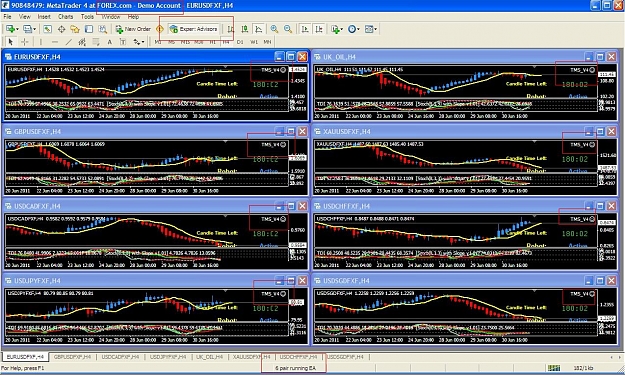This screenshot has width=625, height=375.
Task: Click inside the USDJPYFXF,H4 chart area
Action: coord(147,317)
